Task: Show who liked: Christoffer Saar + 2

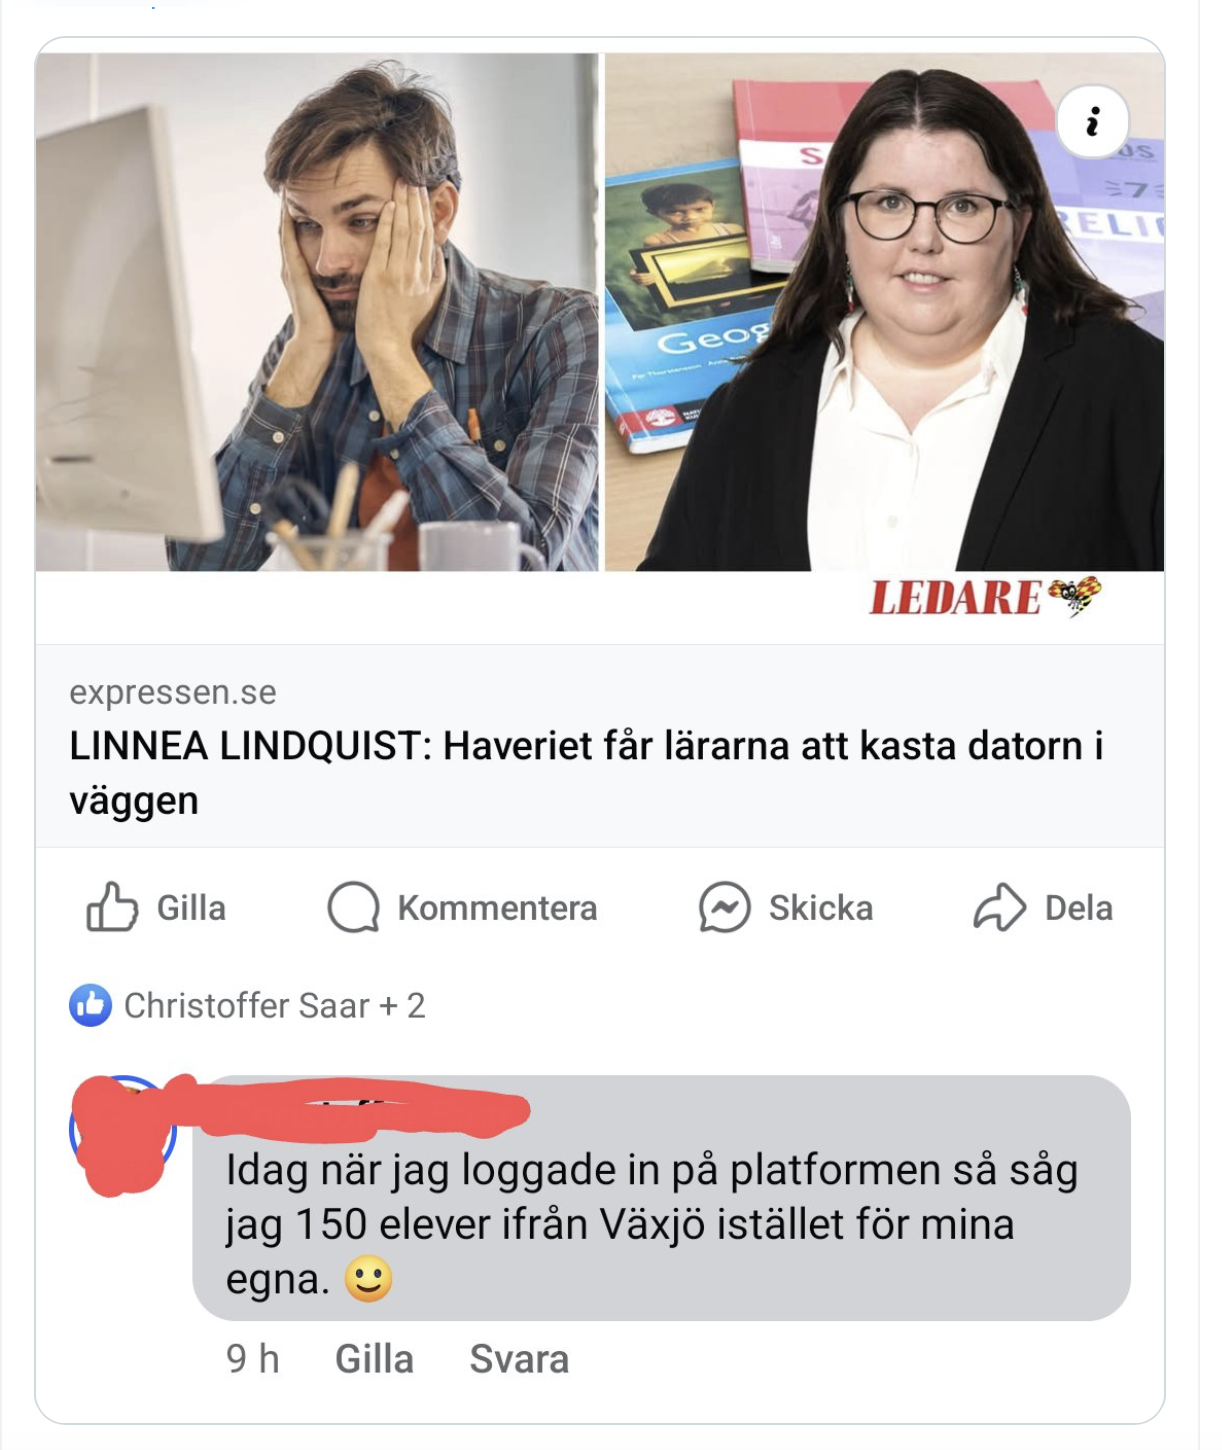Action: pos(275,1005)
